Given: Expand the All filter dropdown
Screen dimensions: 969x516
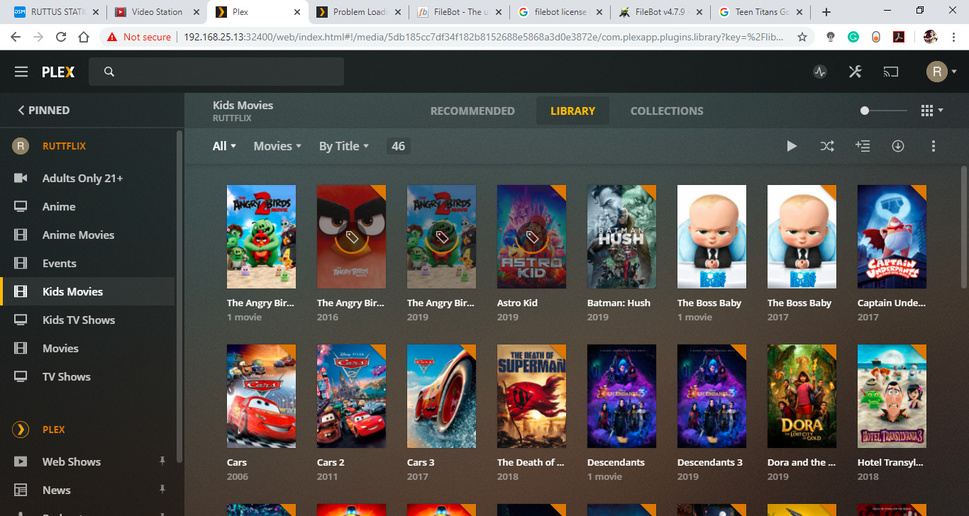Looking at the screenshot, I should tap(224, 146).
